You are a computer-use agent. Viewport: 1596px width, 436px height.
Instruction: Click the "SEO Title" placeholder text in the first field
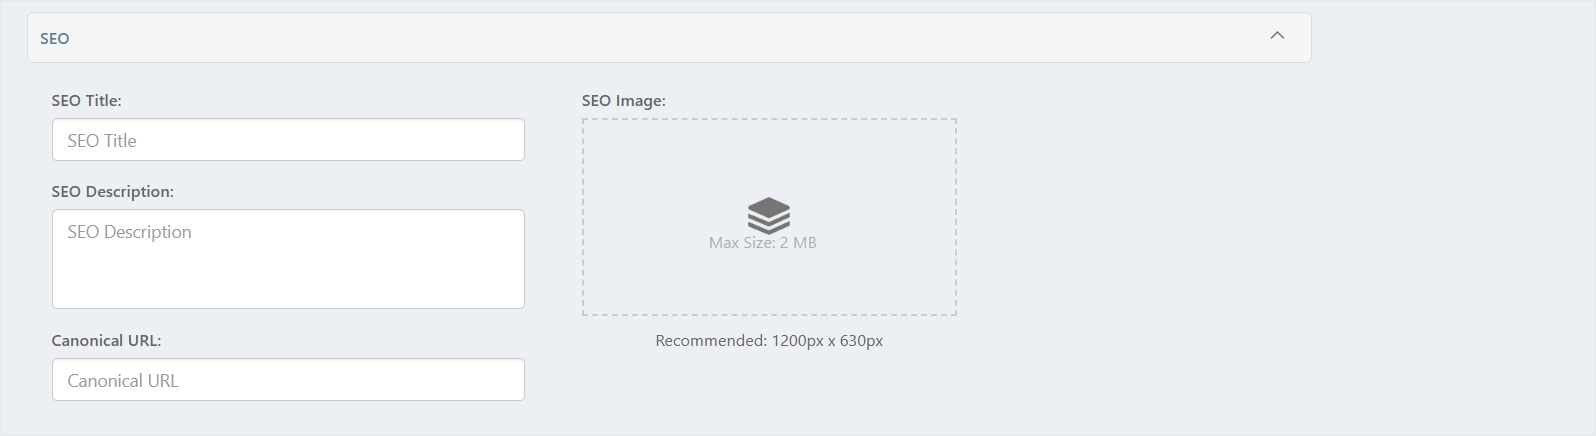click(102, 141)
